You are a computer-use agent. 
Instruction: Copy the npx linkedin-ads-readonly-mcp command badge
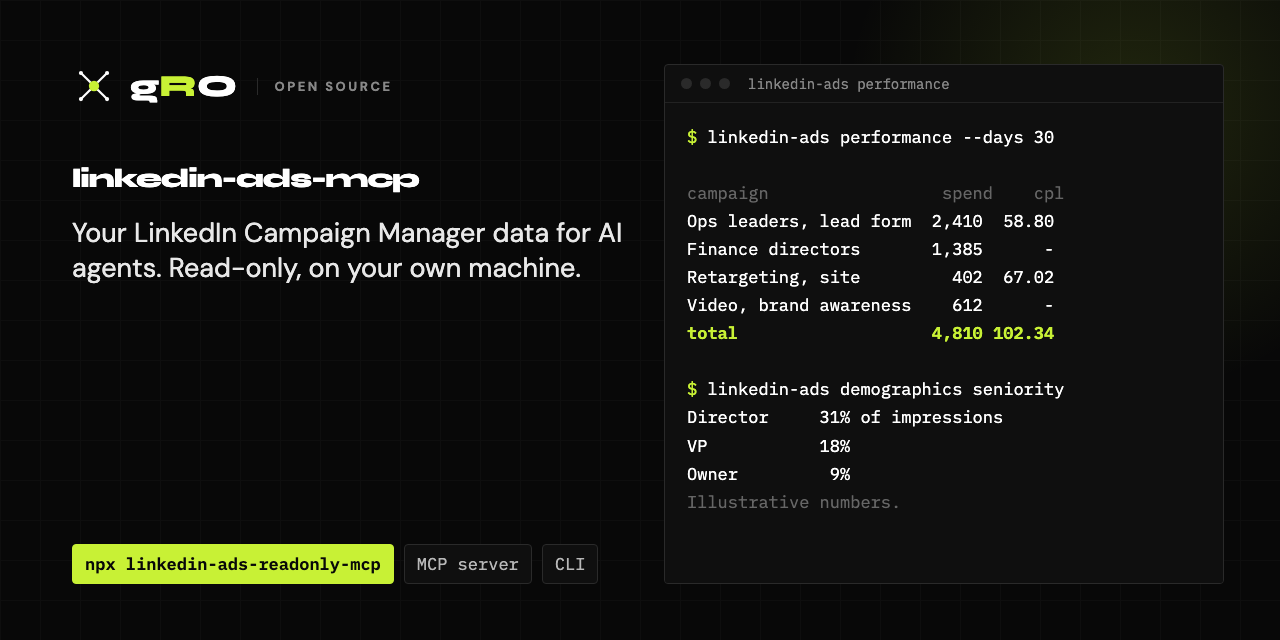coord(233,564)
